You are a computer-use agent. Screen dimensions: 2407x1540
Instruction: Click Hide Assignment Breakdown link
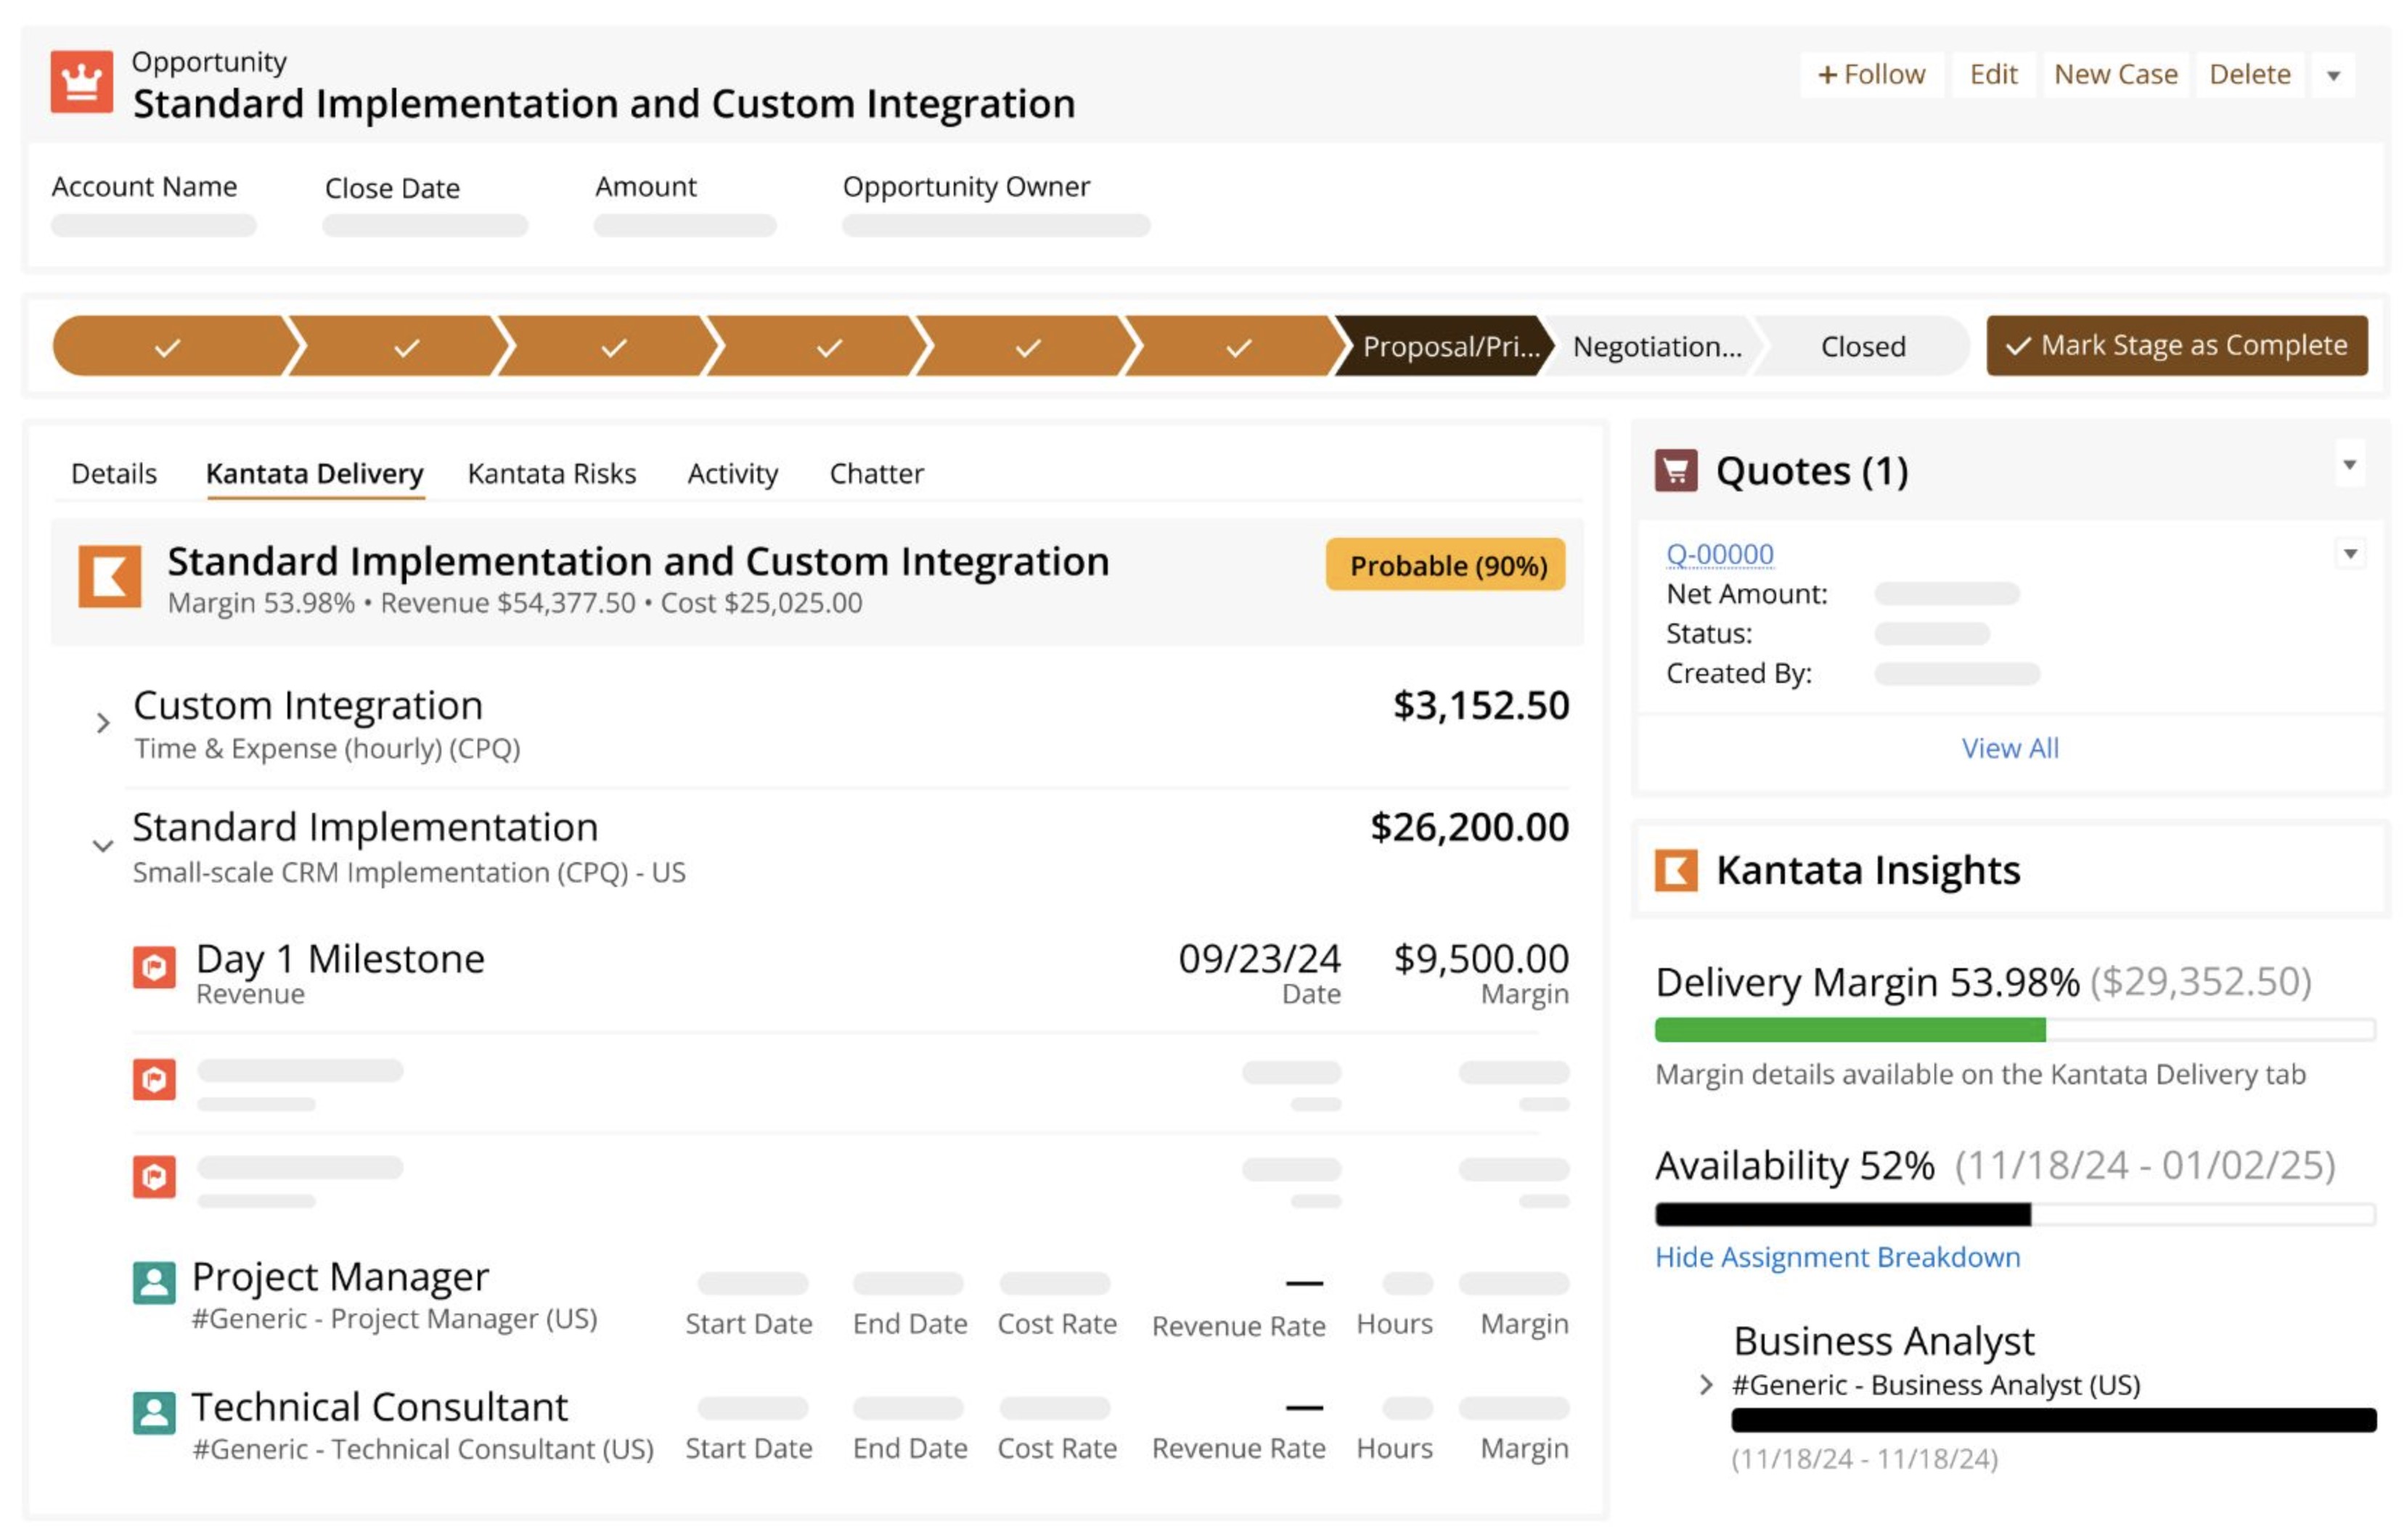pyautogui.click(x=1837, y=1257)
